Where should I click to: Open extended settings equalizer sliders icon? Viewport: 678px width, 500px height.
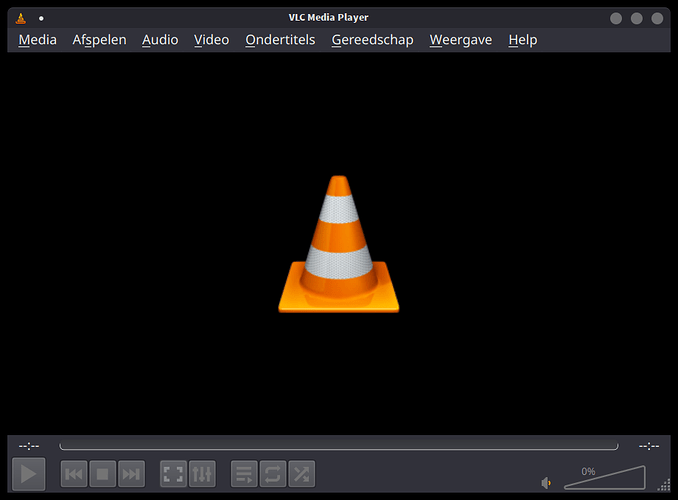tap(202, 474)
